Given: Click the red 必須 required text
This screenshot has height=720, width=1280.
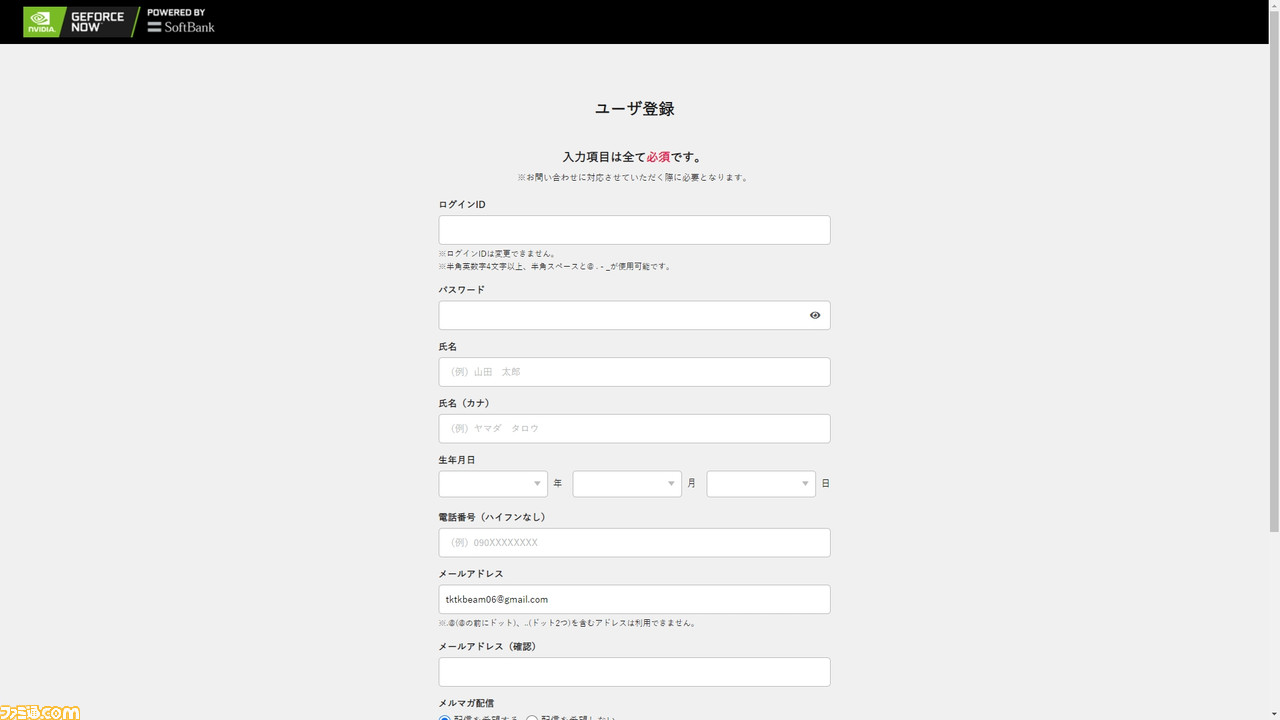Looking at the screenshot, I should point(658,157).
